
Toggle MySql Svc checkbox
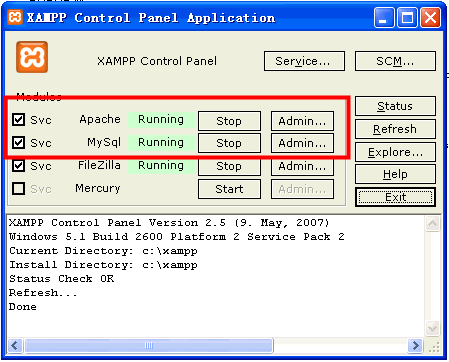tap(18, 142)
